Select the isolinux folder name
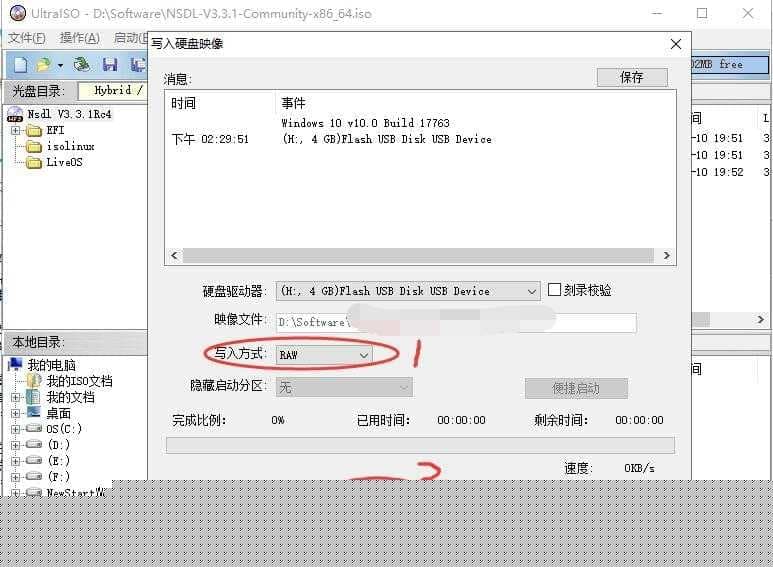 (70, 146)
